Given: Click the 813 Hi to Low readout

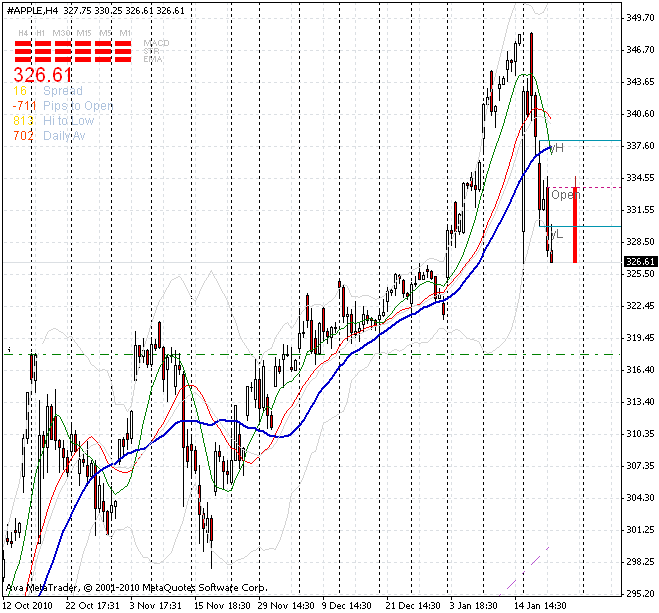Looking at the screenshot, I should click(x=53, y=121).
